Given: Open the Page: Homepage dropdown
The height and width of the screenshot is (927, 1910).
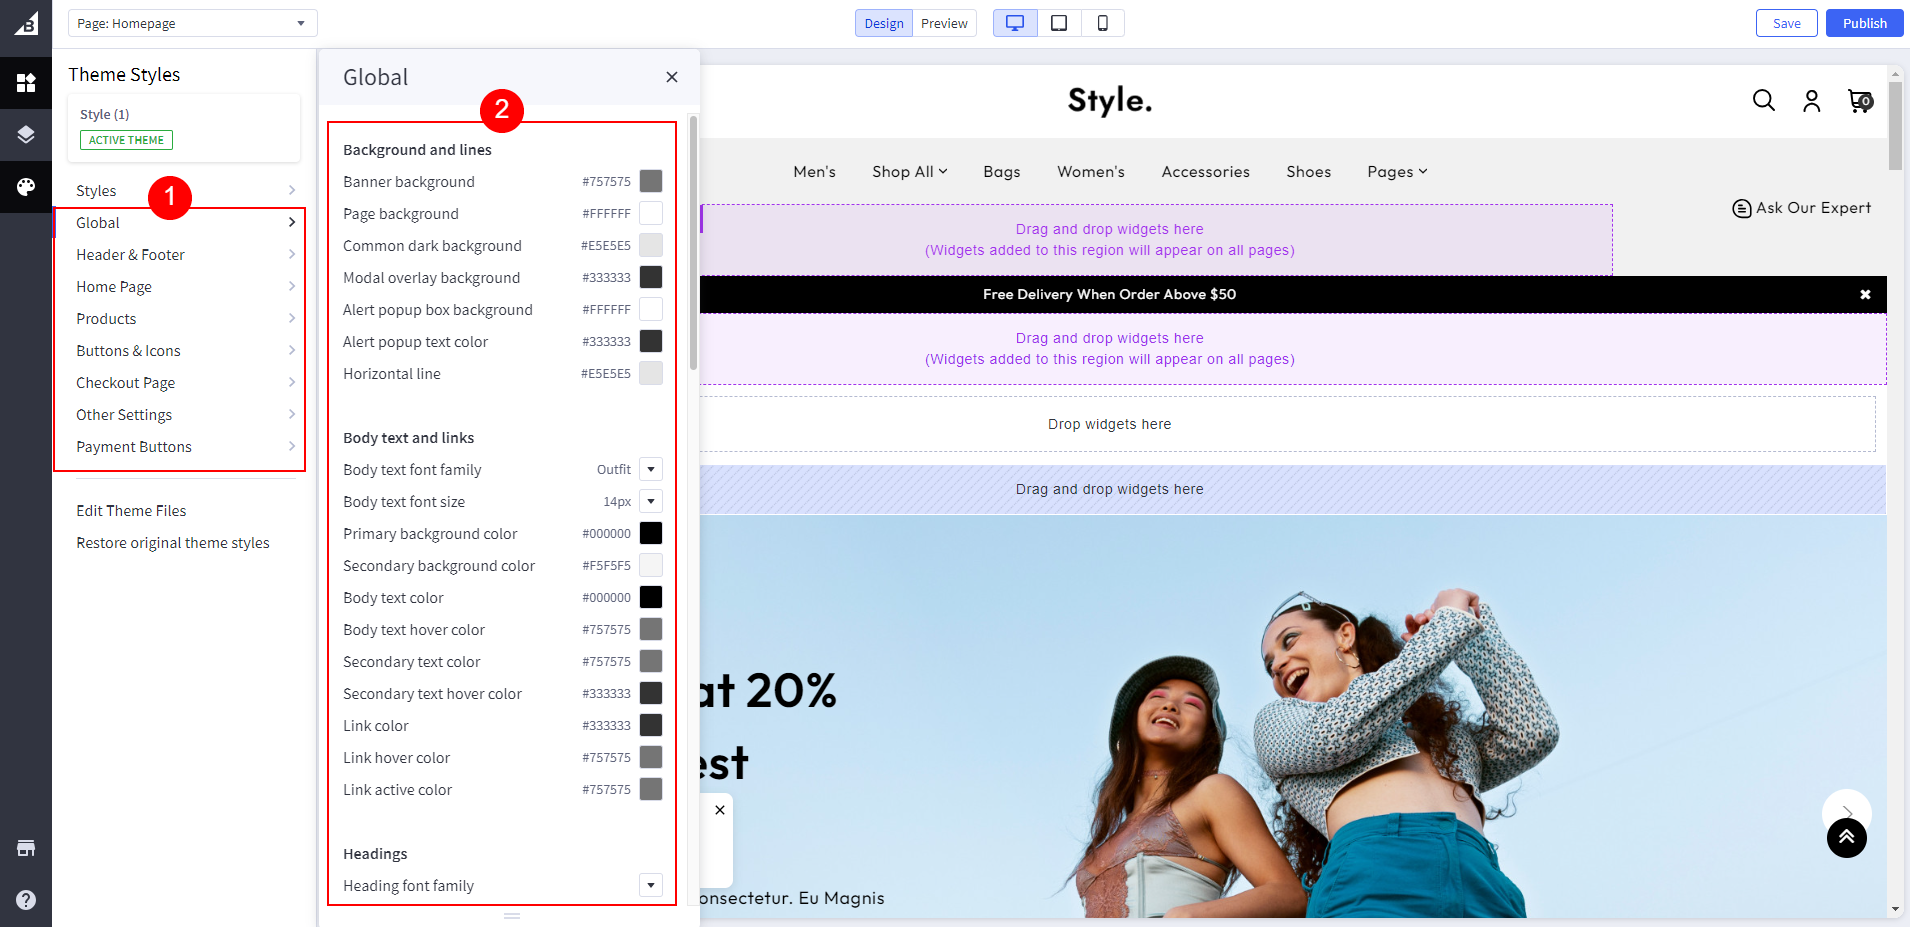Looking at the screenshot, I should 192,23.
